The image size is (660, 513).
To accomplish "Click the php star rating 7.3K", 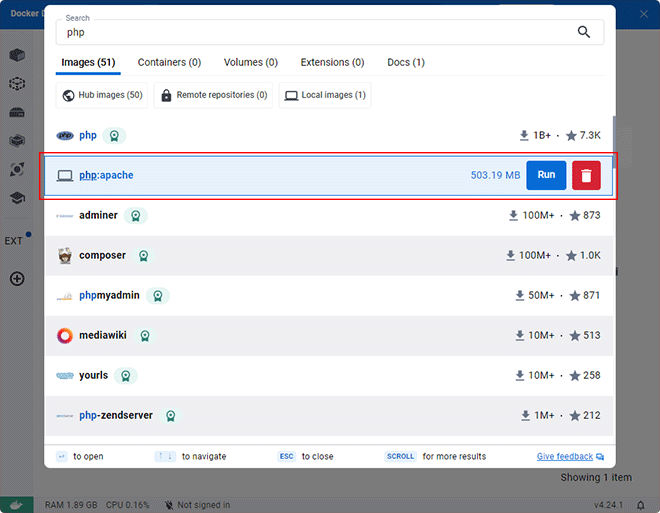I will tap(583, 136).
